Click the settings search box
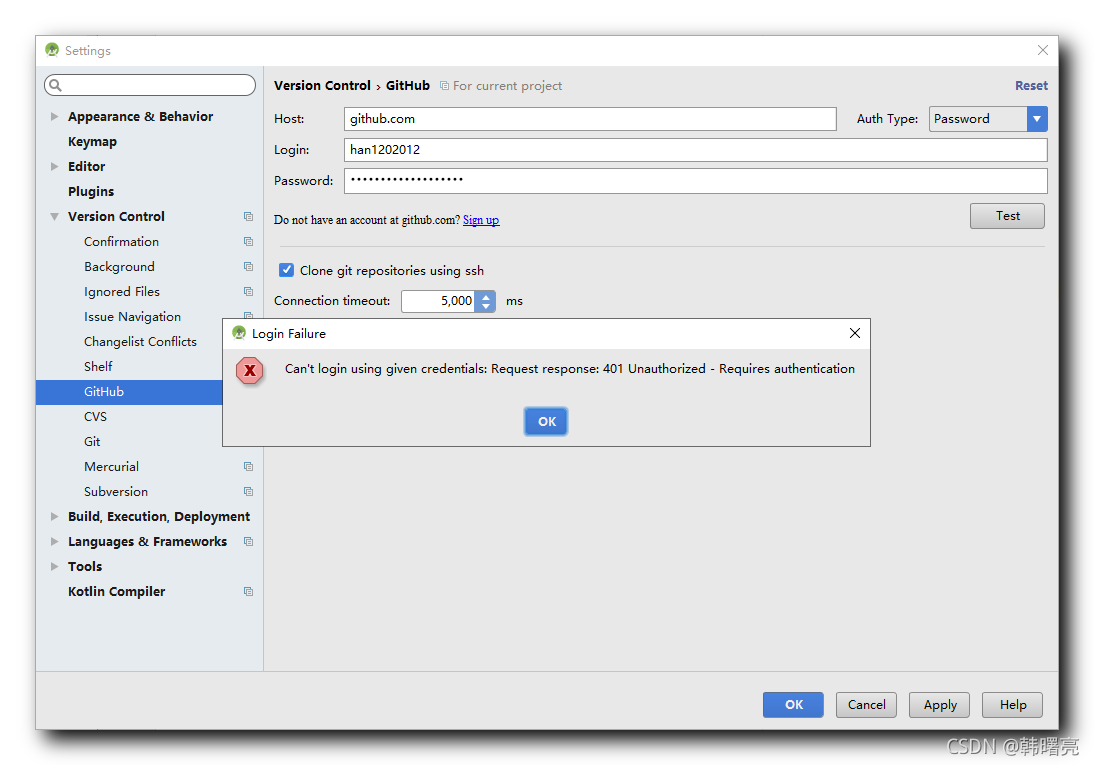Viewport: 1094px width, 765px height. (x=150, y=85)
